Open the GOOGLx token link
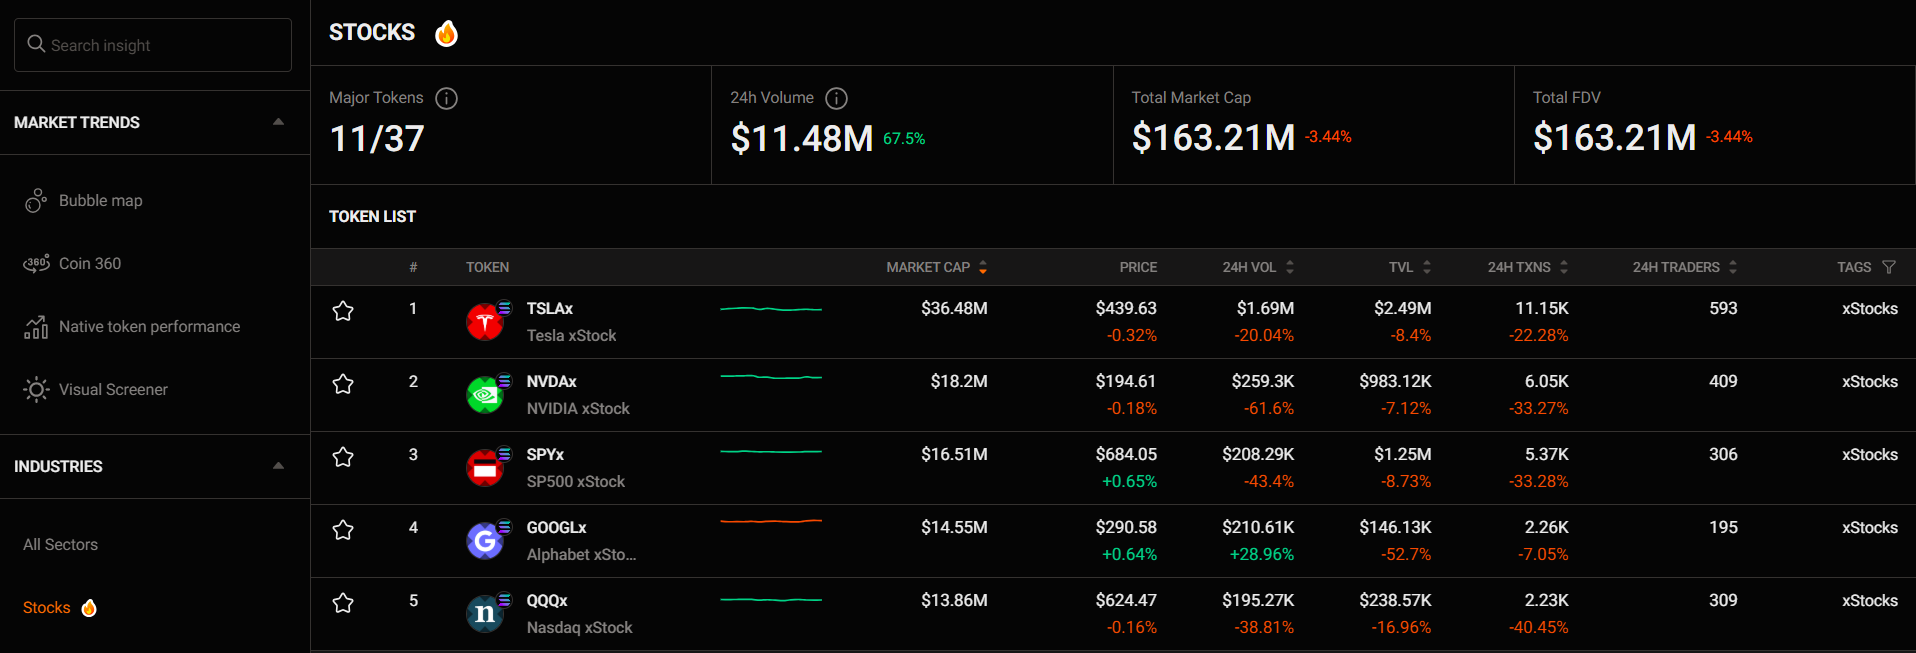The image size is (1916, 653). (556, 528)
